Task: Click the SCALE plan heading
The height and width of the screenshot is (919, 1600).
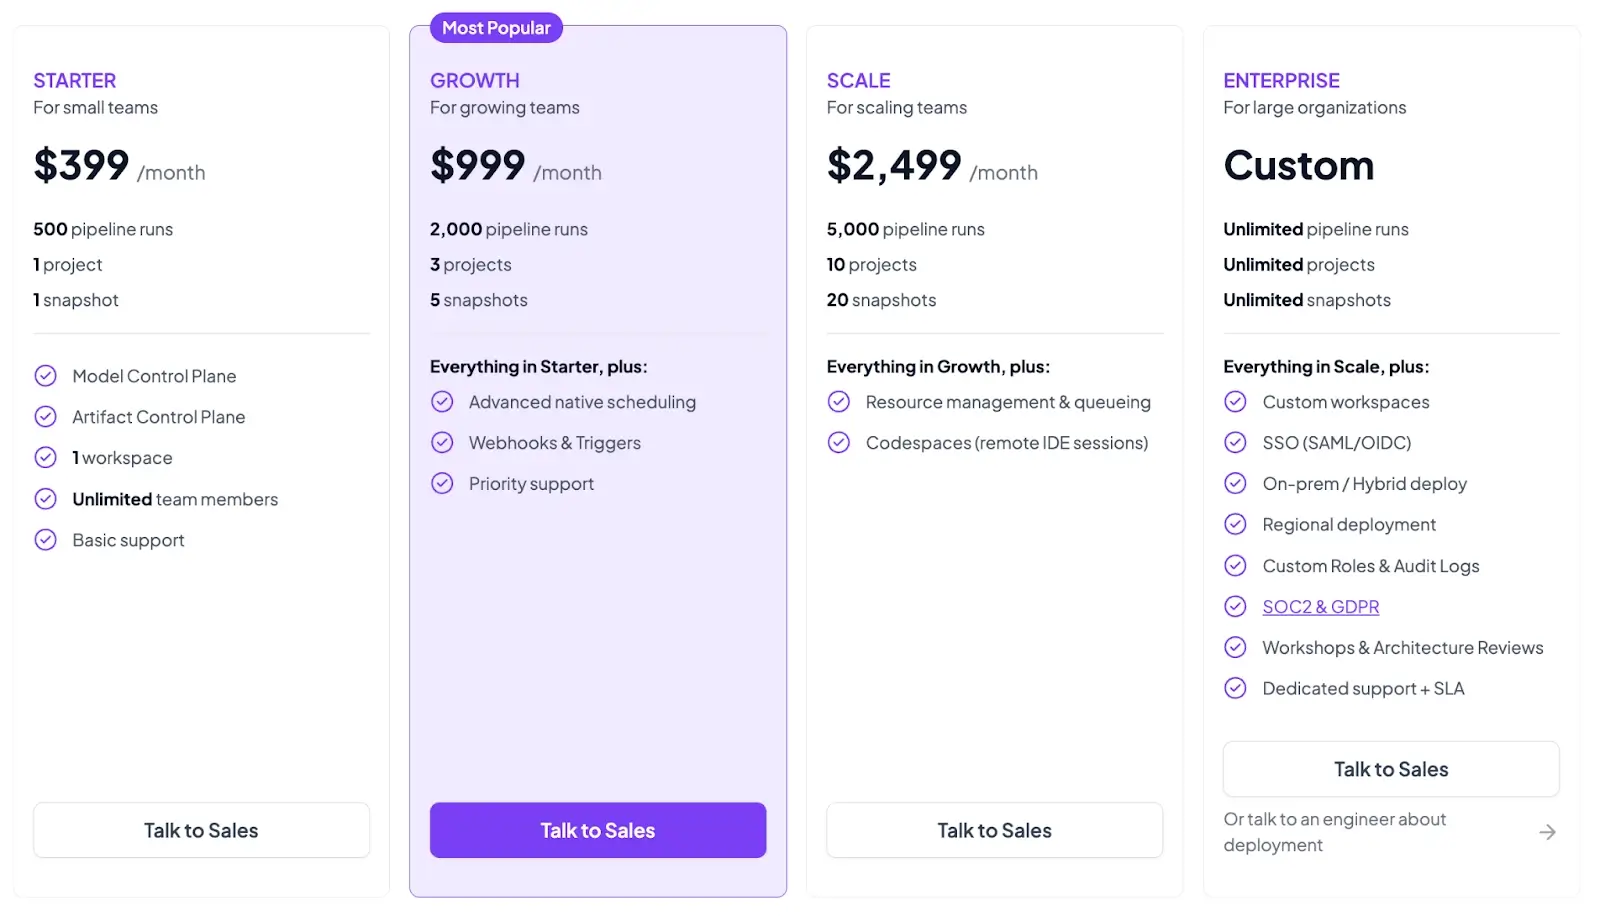Action: (858, 81)
